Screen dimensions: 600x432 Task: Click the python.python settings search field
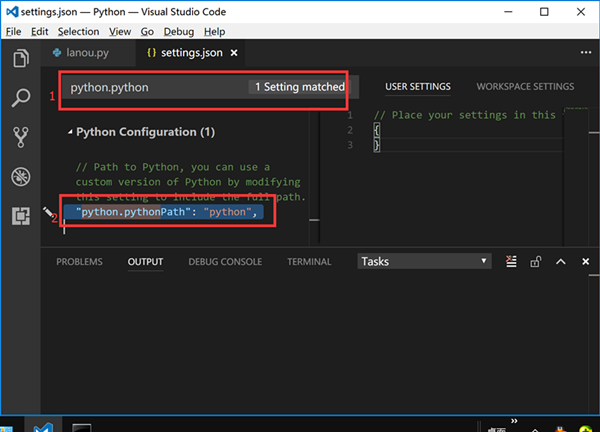click(x=150, y=87)
